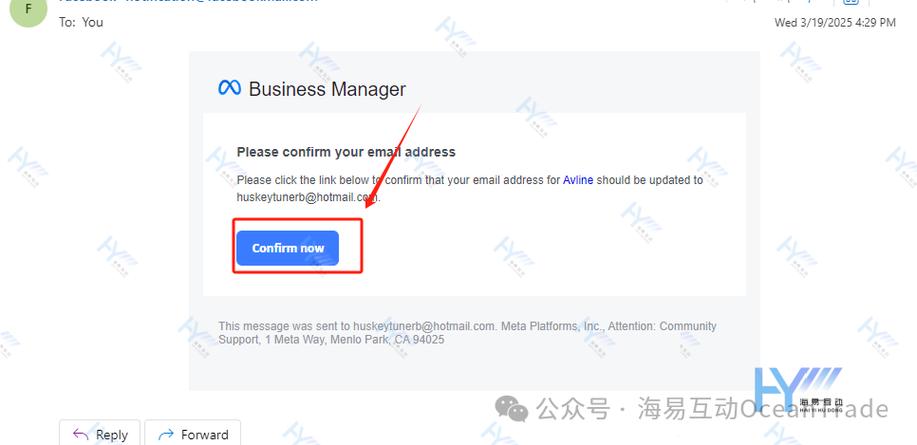Click the Wed 3/19/2025 4:29 PM timestamp
Image resolution: width=917 pixels, height=445 pixels.
[x=835, y=23]
